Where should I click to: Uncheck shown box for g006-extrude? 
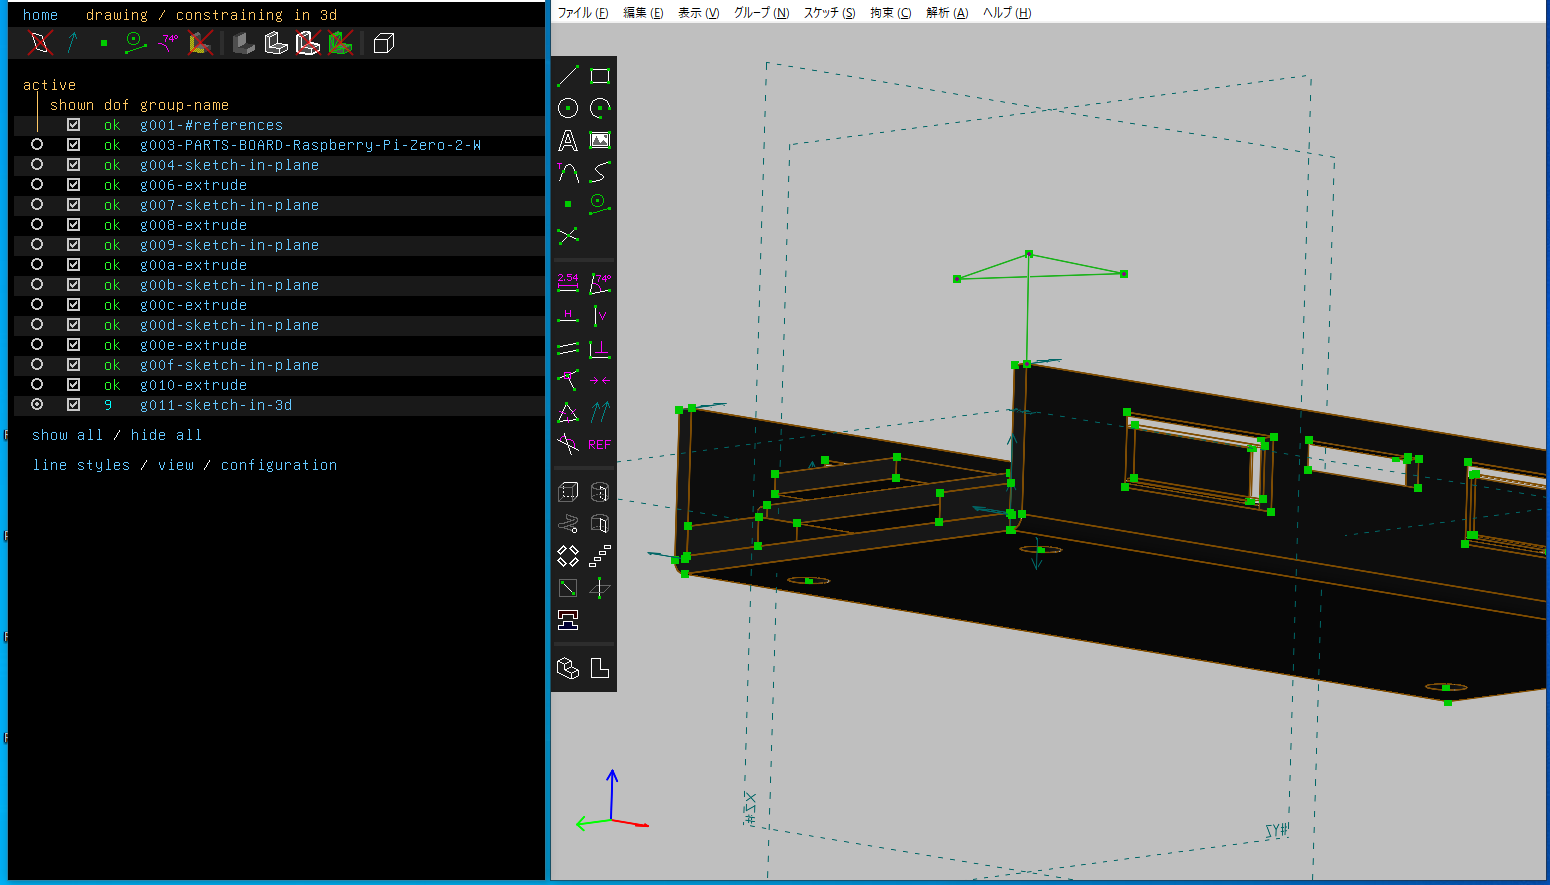[x=73, y=185]
